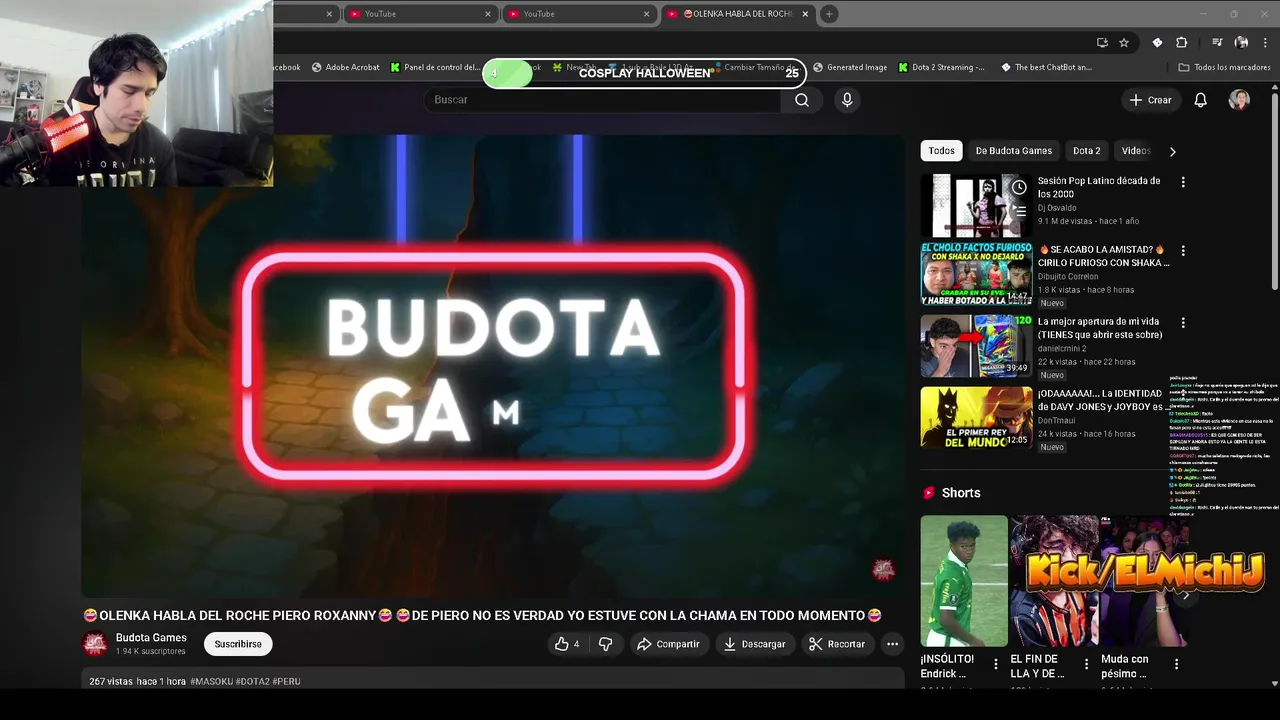Open the Budota Games channel avatar

[x=95, y=644]
